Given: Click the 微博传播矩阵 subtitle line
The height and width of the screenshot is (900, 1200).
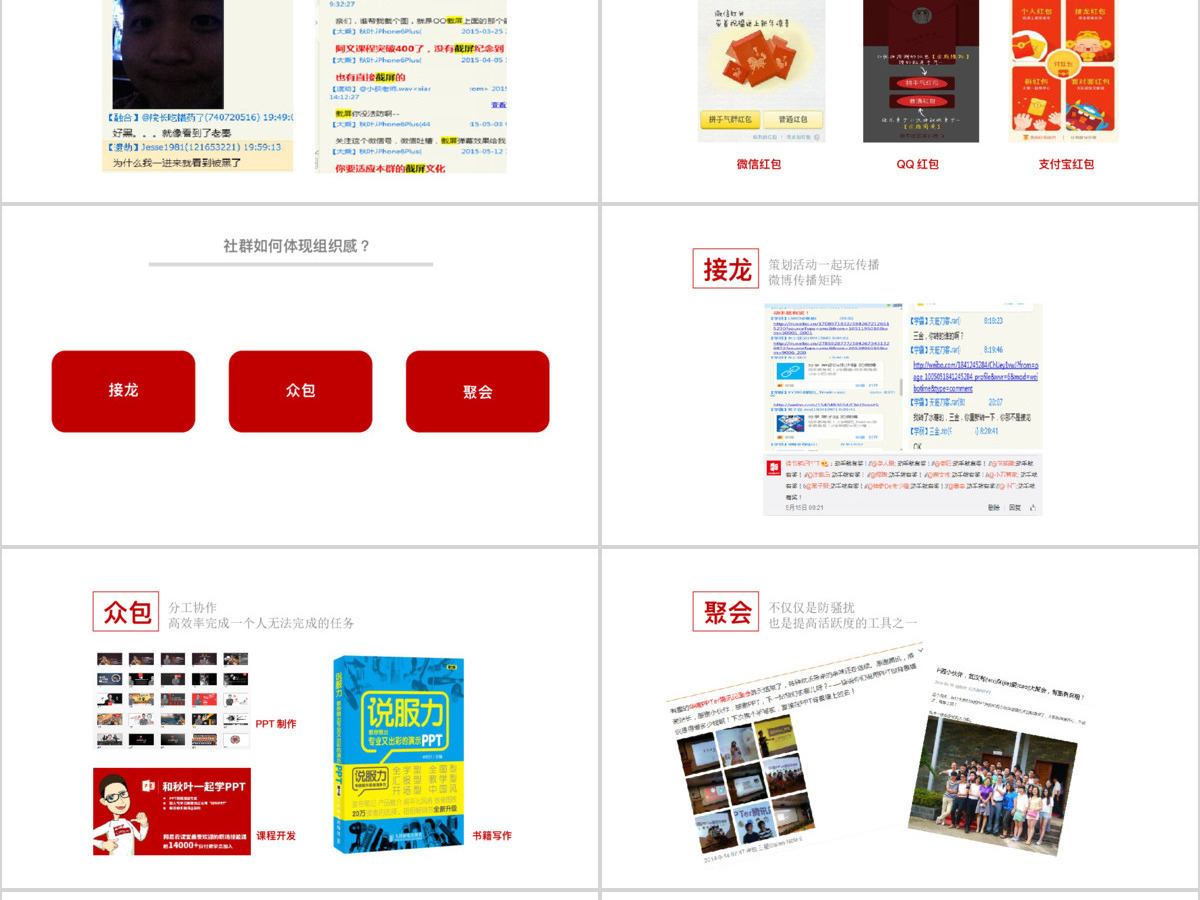Looking at the screenshot, I should (x=805, y=280).
